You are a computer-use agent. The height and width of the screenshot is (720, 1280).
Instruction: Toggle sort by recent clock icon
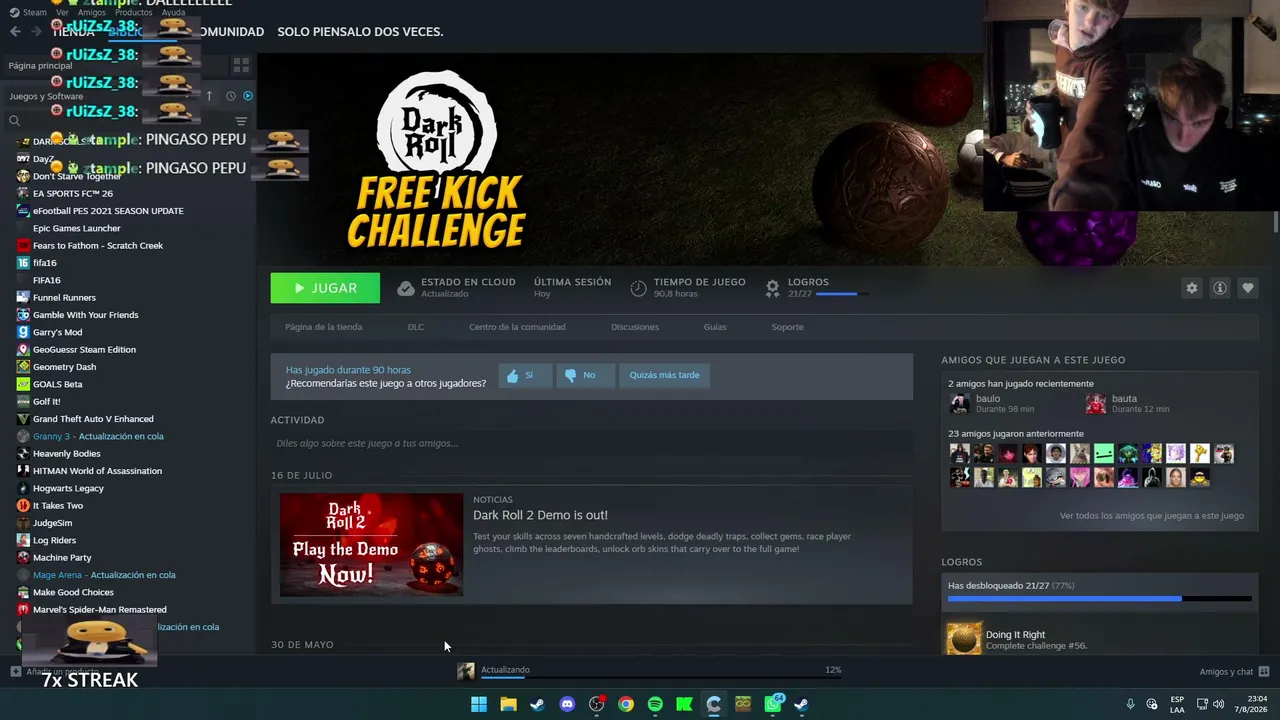pos(230,96)
